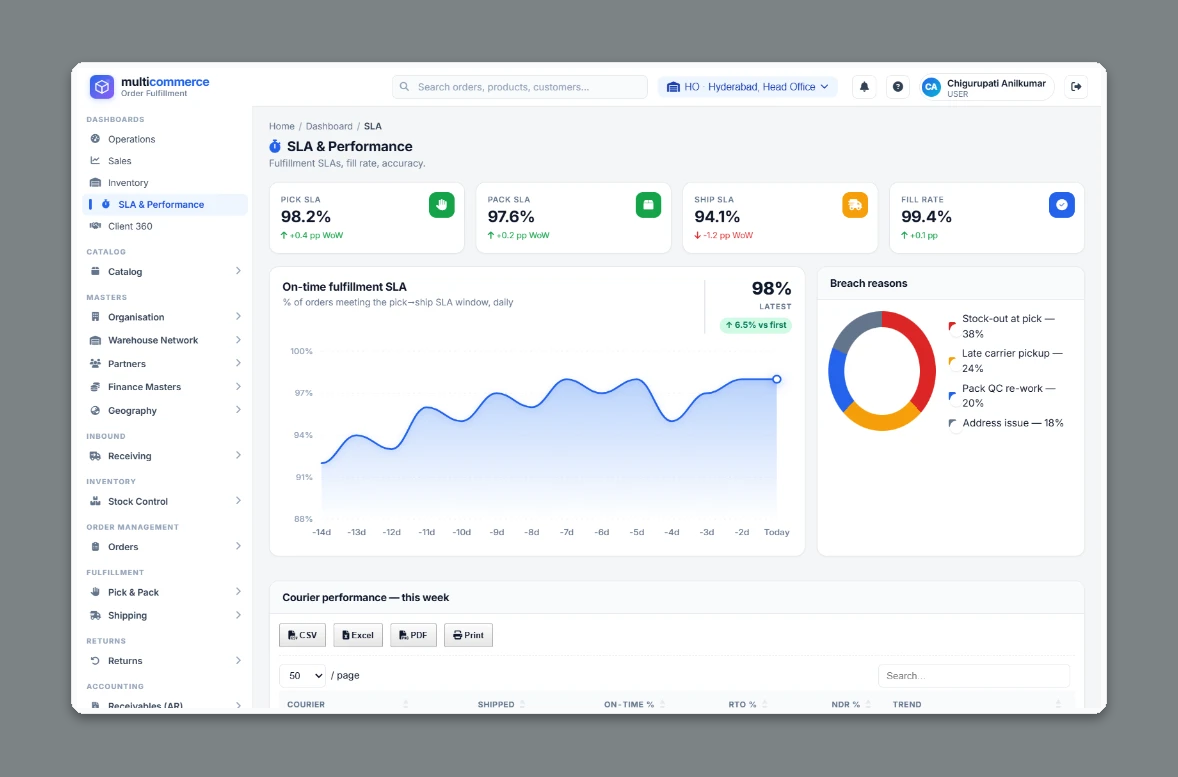Click the Pick SLA hand icon
The width and height of the screenshot is (1178, 777).
[x=442, y=204]
